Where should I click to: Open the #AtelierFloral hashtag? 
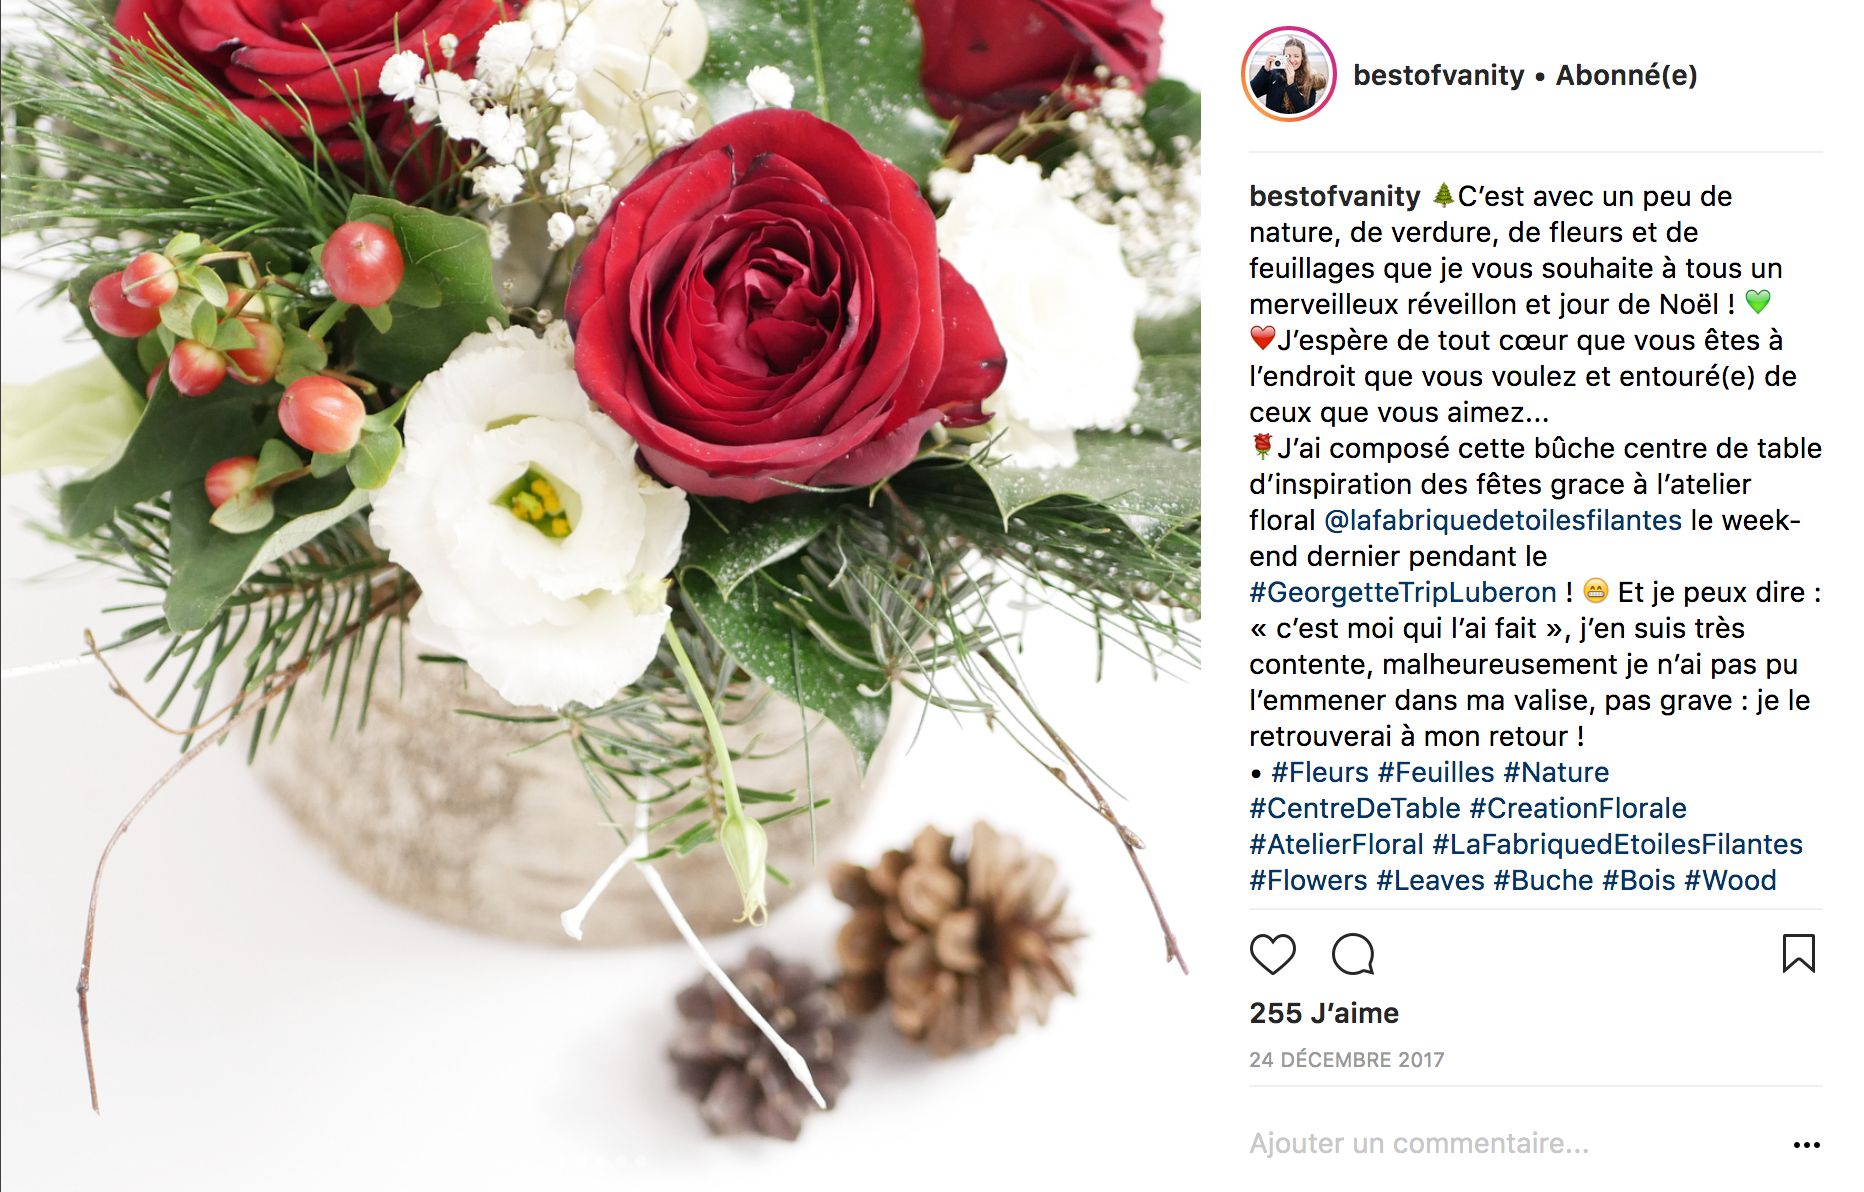tap(1336, 844)
